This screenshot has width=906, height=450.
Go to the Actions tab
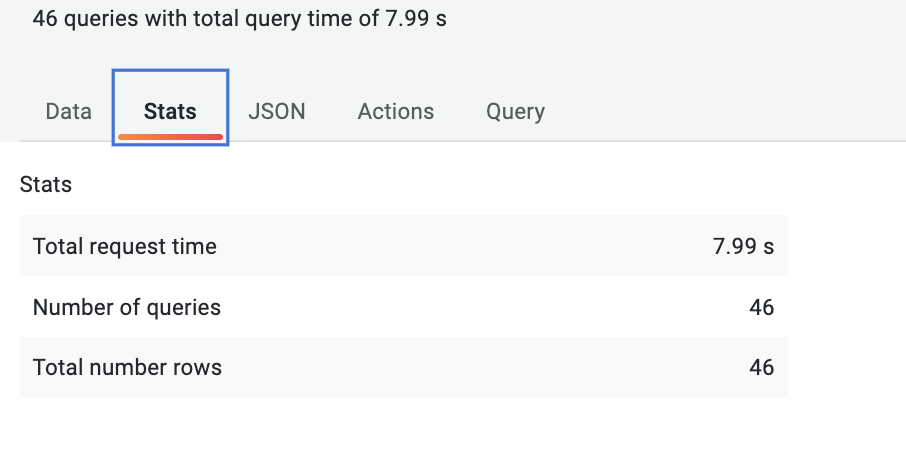396,111
